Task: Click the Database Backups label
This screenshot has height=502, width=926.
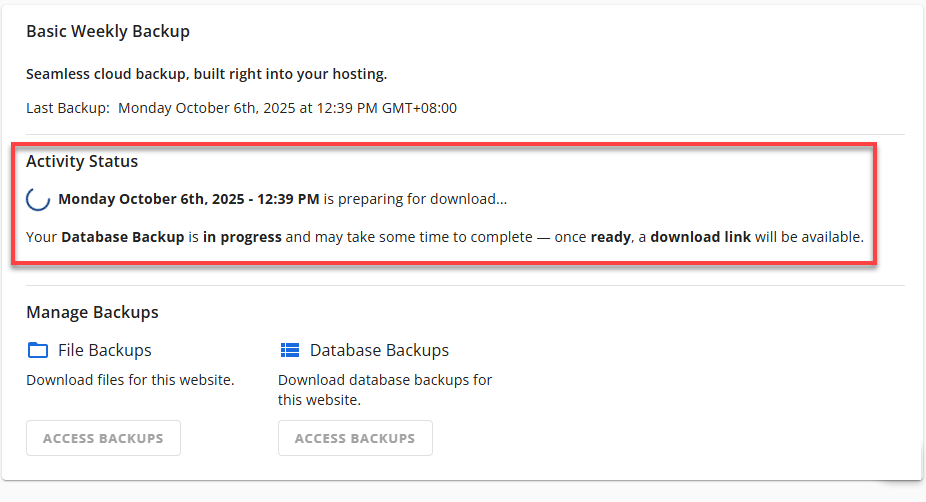Action: tap(379, 350)
